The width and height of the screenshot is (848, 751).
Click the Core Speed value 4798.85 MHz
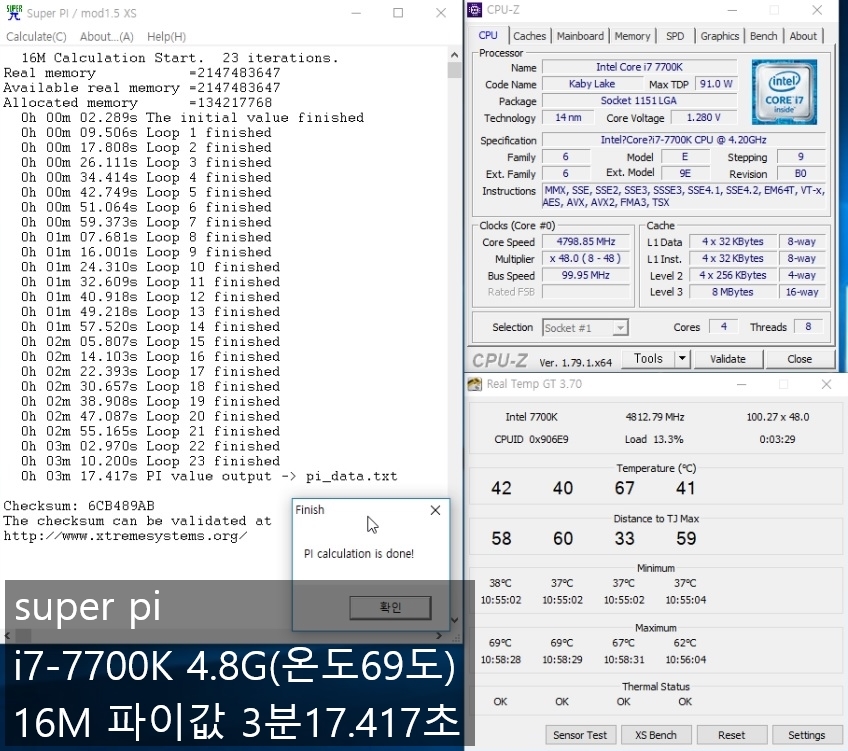click(x=586, y=242)
